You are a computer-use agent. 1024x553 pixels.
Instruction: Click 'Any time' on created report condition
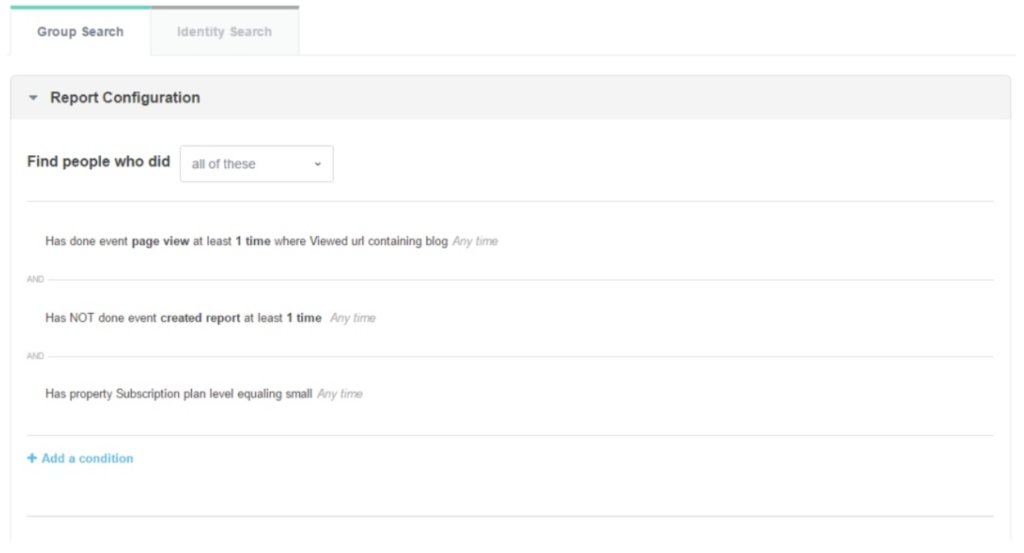[x=353, y=318]
